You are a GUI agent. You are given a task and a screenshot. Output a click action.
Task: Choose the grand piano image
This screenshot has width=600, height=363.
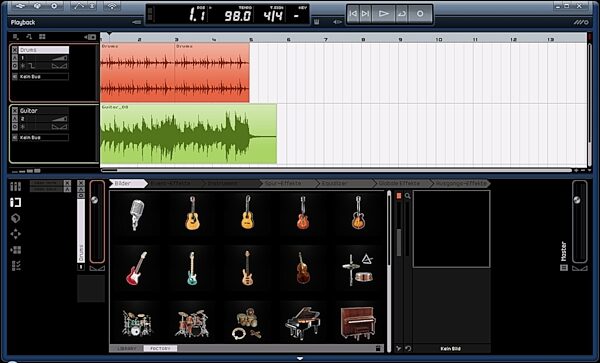coord(303,324)
